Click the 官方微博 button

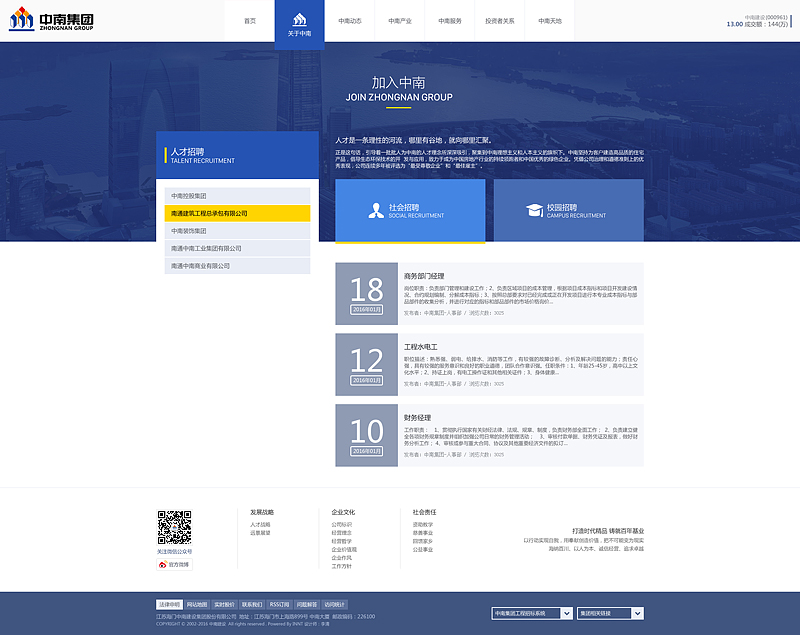tap(174, 565)
